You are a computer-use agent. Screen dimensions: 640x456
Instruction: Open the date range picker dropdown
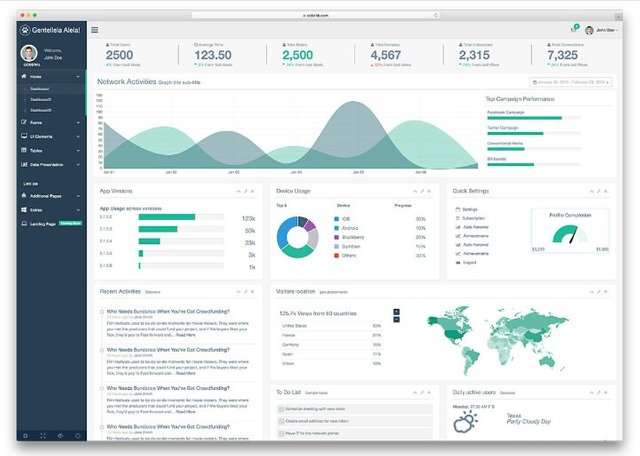pos(571,82)
